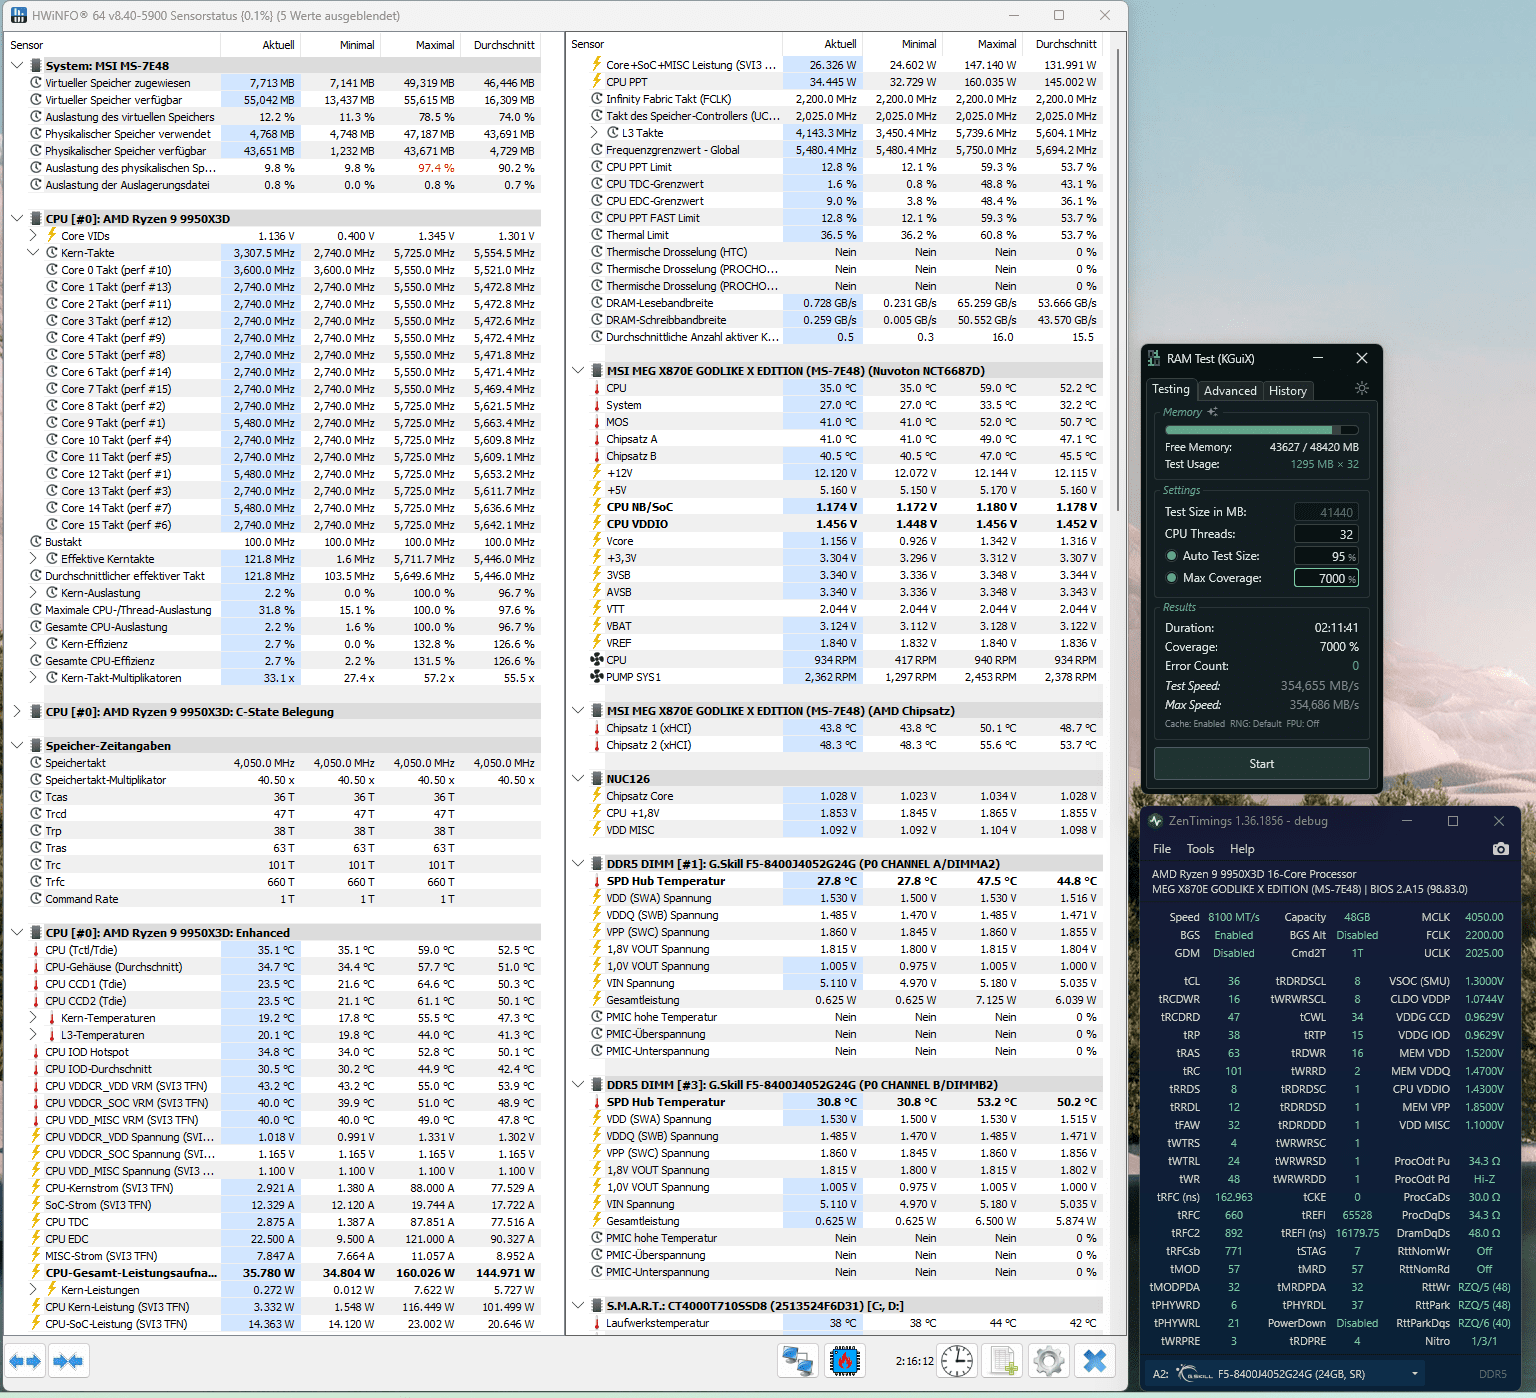The width and height of the screenshot is (1536, 1398).
Task: Click the CPU Threads input field
Action: point(1326,534)
